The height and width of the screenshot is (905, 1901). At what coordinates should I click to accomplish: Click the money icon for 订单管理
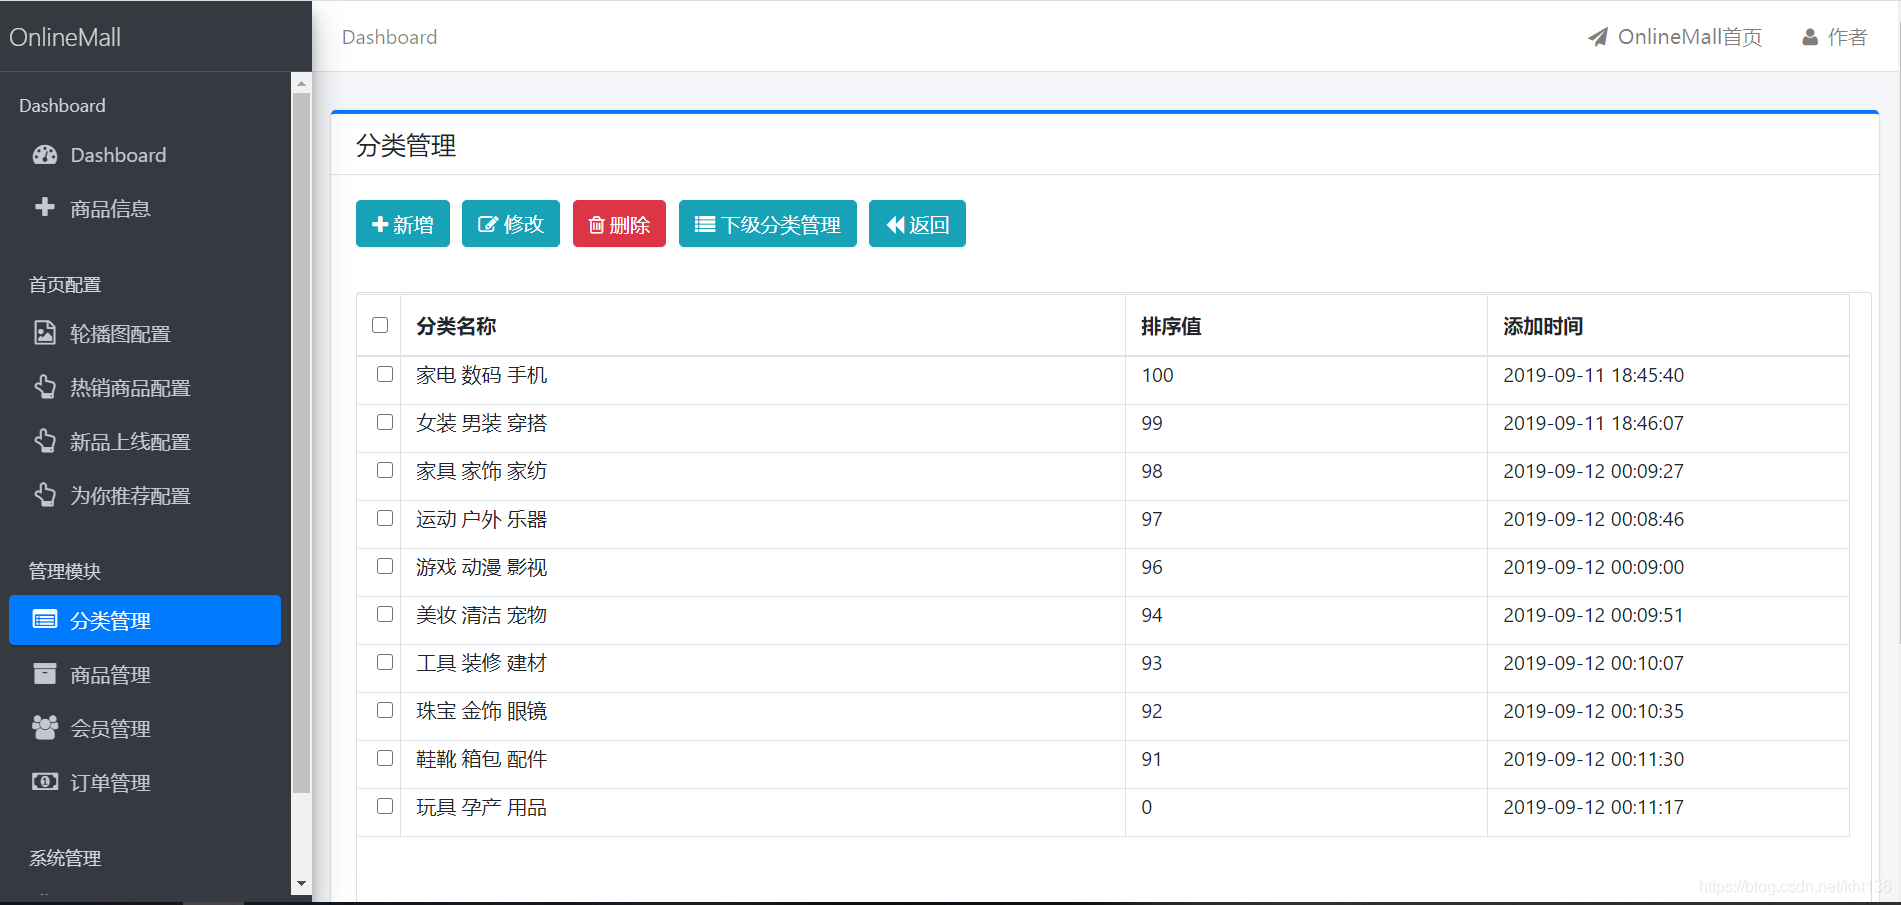[45, 782]
